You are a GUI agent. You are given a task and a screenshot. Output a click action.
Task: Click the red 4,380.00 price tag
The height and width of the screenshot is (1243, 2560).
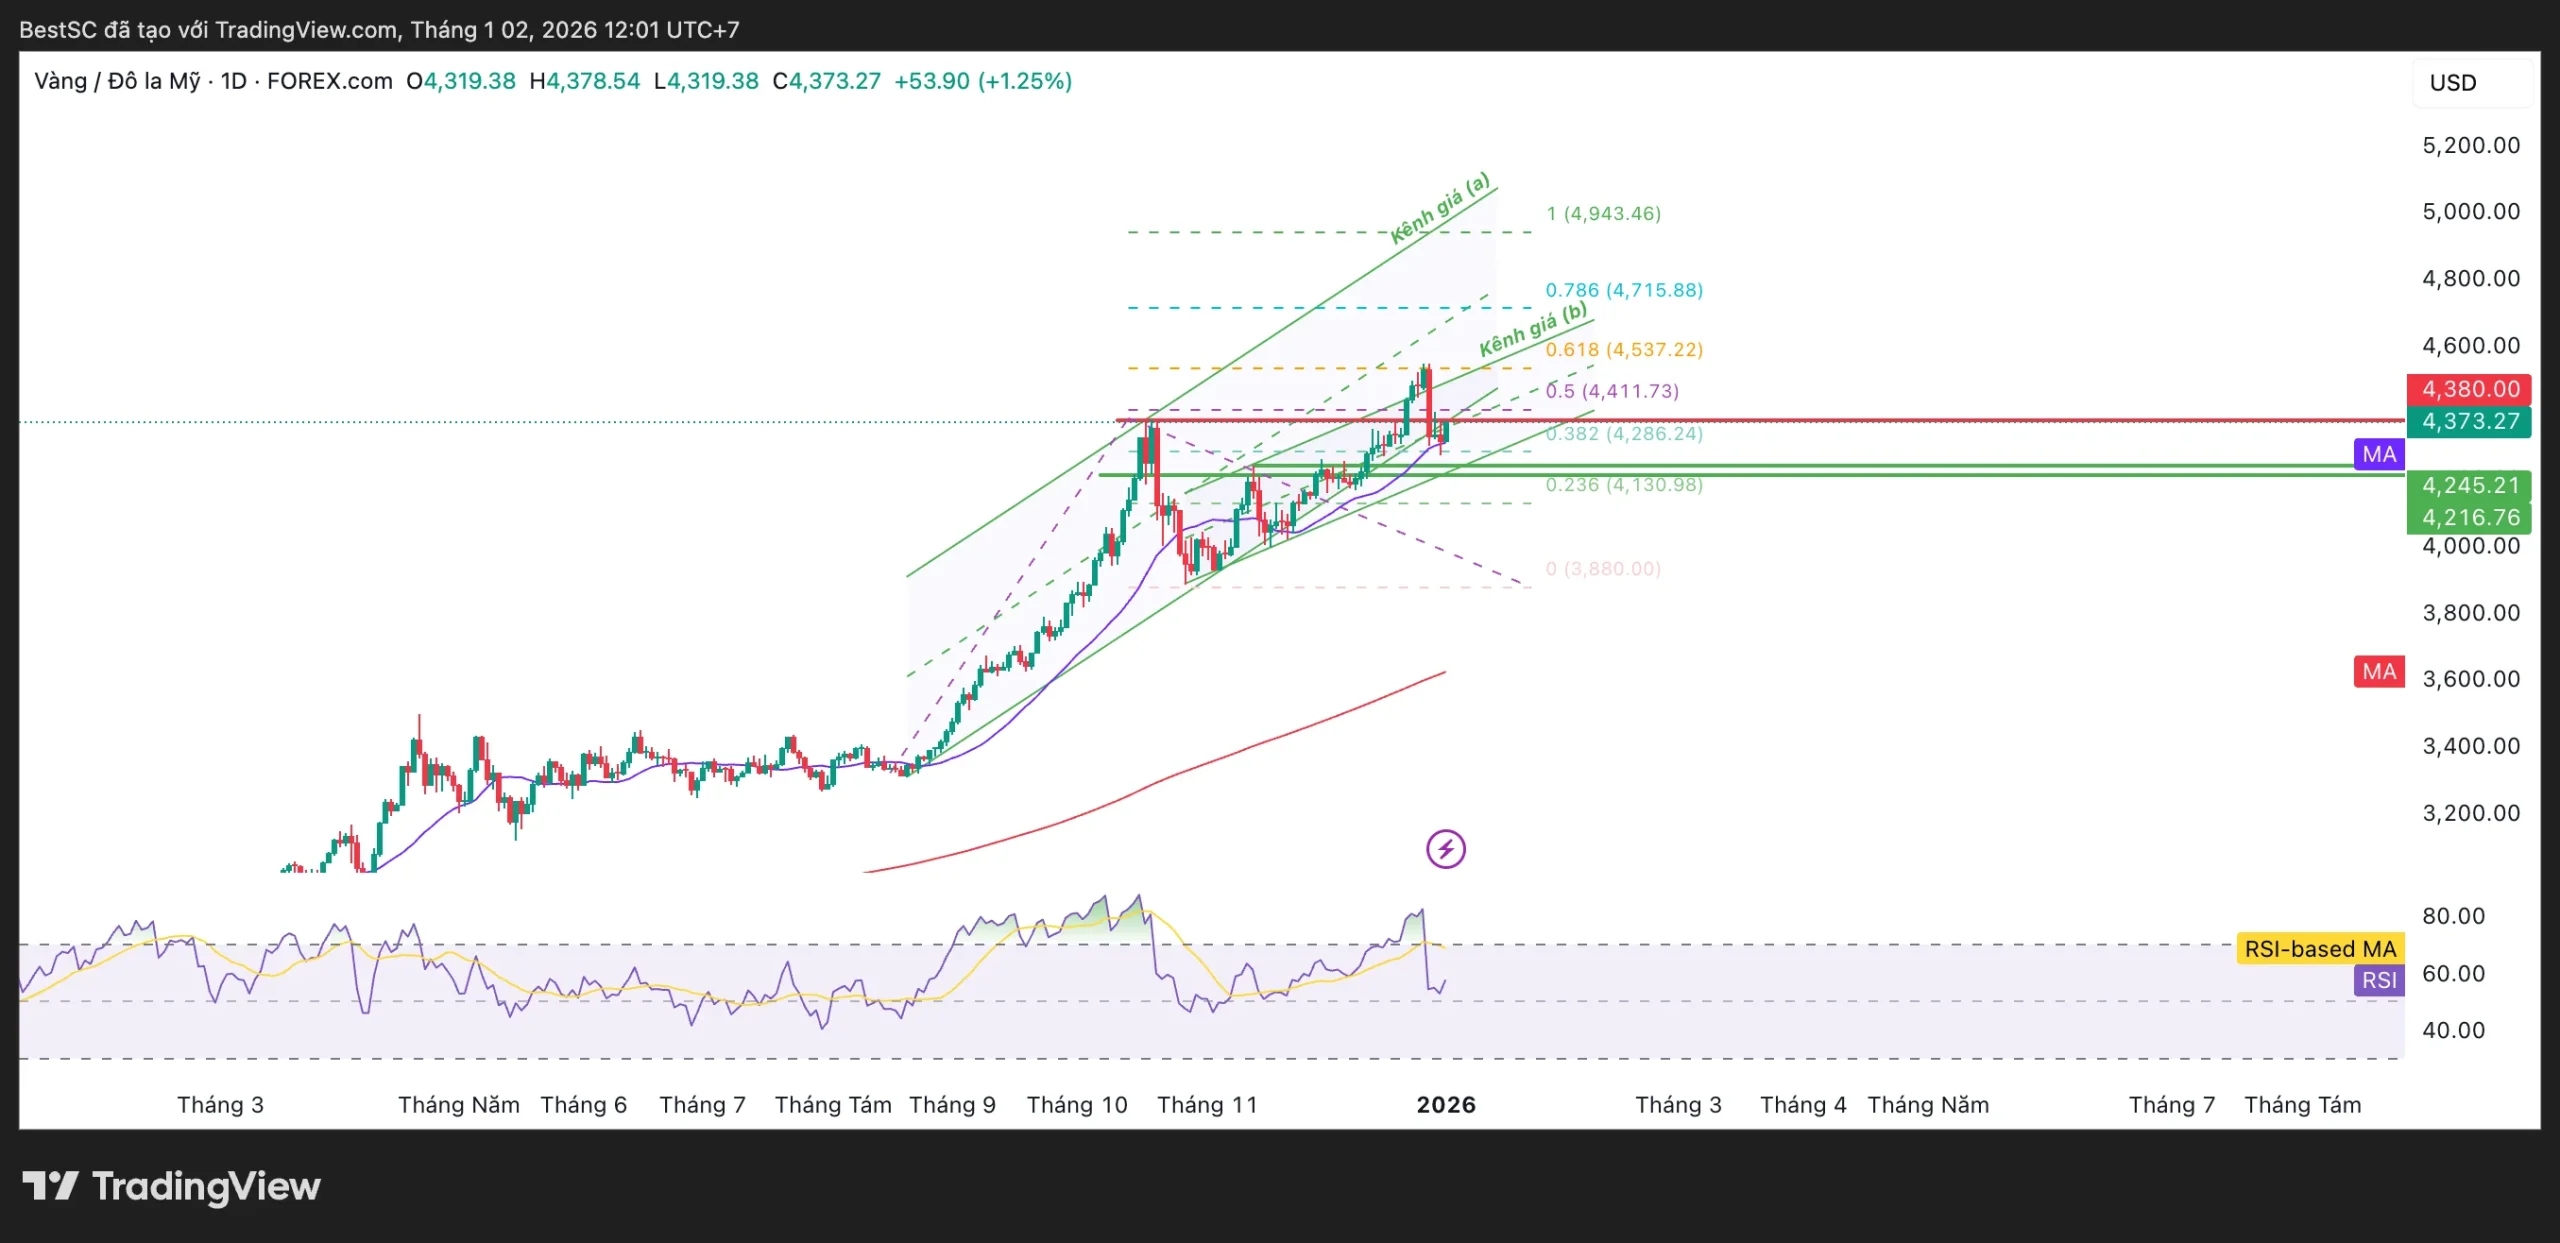(x=2469, y=389)
